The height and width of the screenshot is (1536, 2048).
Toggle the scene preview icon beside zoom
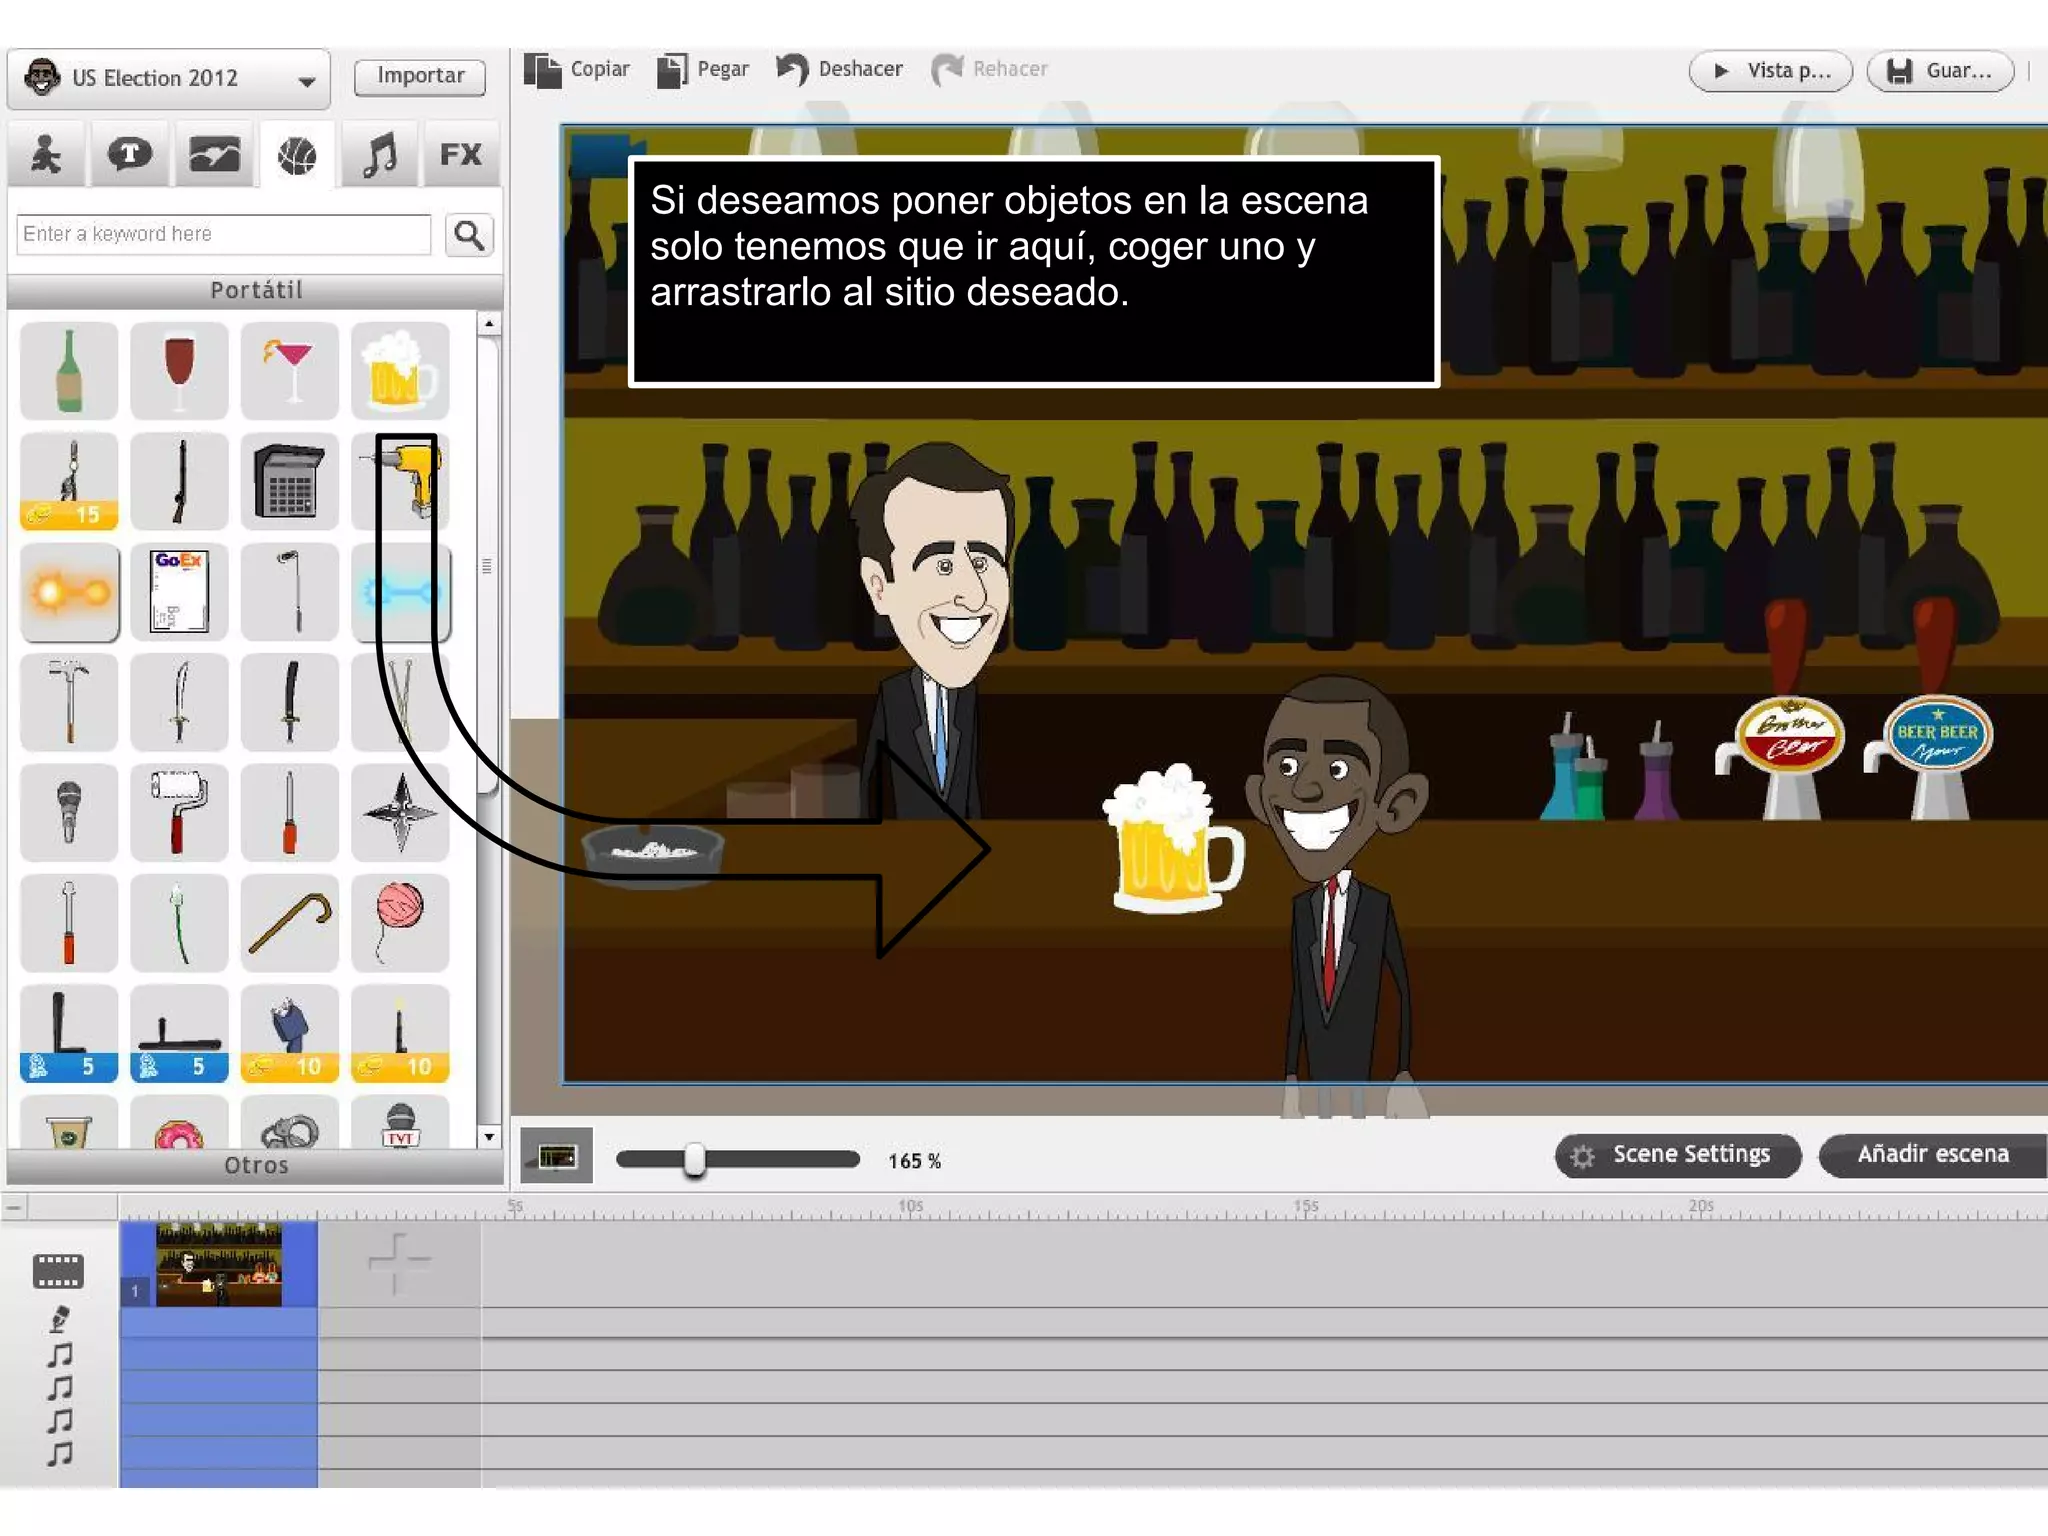tap(557, 1157)
